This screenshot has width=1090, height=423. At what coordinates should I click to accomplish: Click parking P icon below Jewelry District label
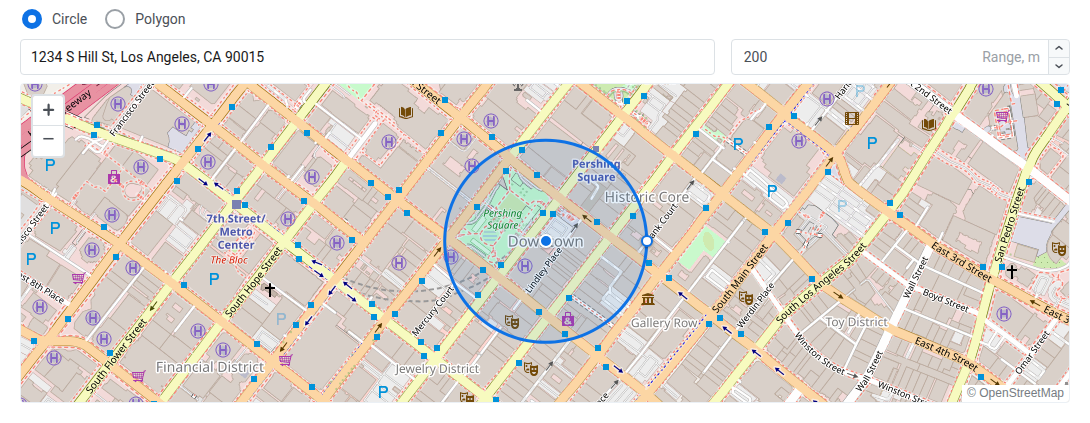click(382, 392)
